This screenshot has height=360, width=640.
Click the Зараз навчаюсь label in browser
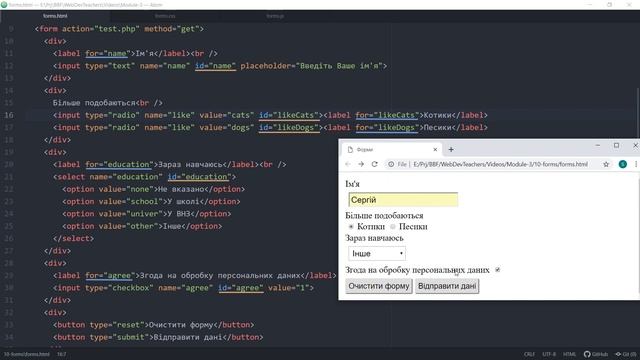[x=374, y=238]
